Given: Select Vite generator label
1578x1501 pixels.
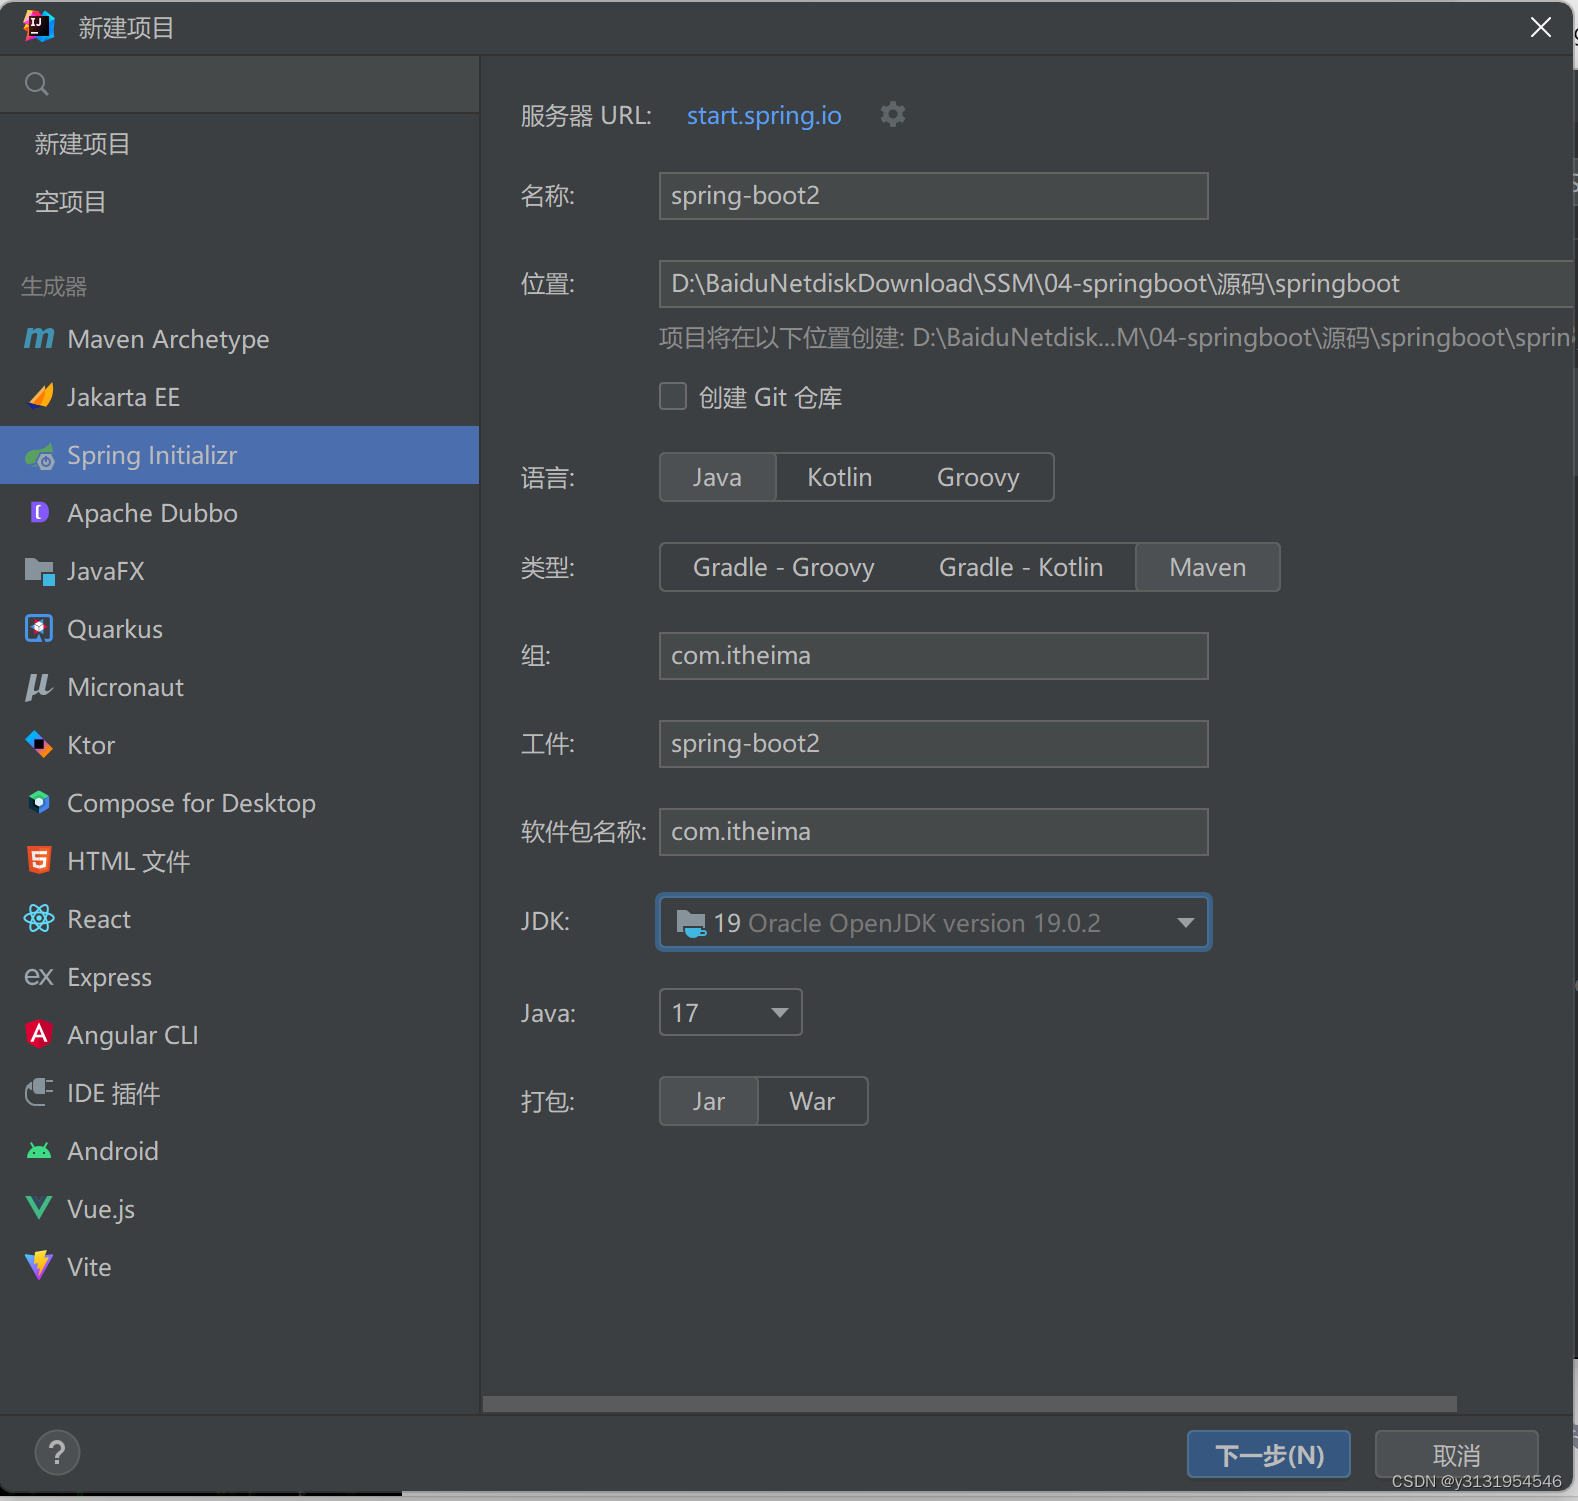Looking at the screenshot, I should click(x=89, y=1267).
